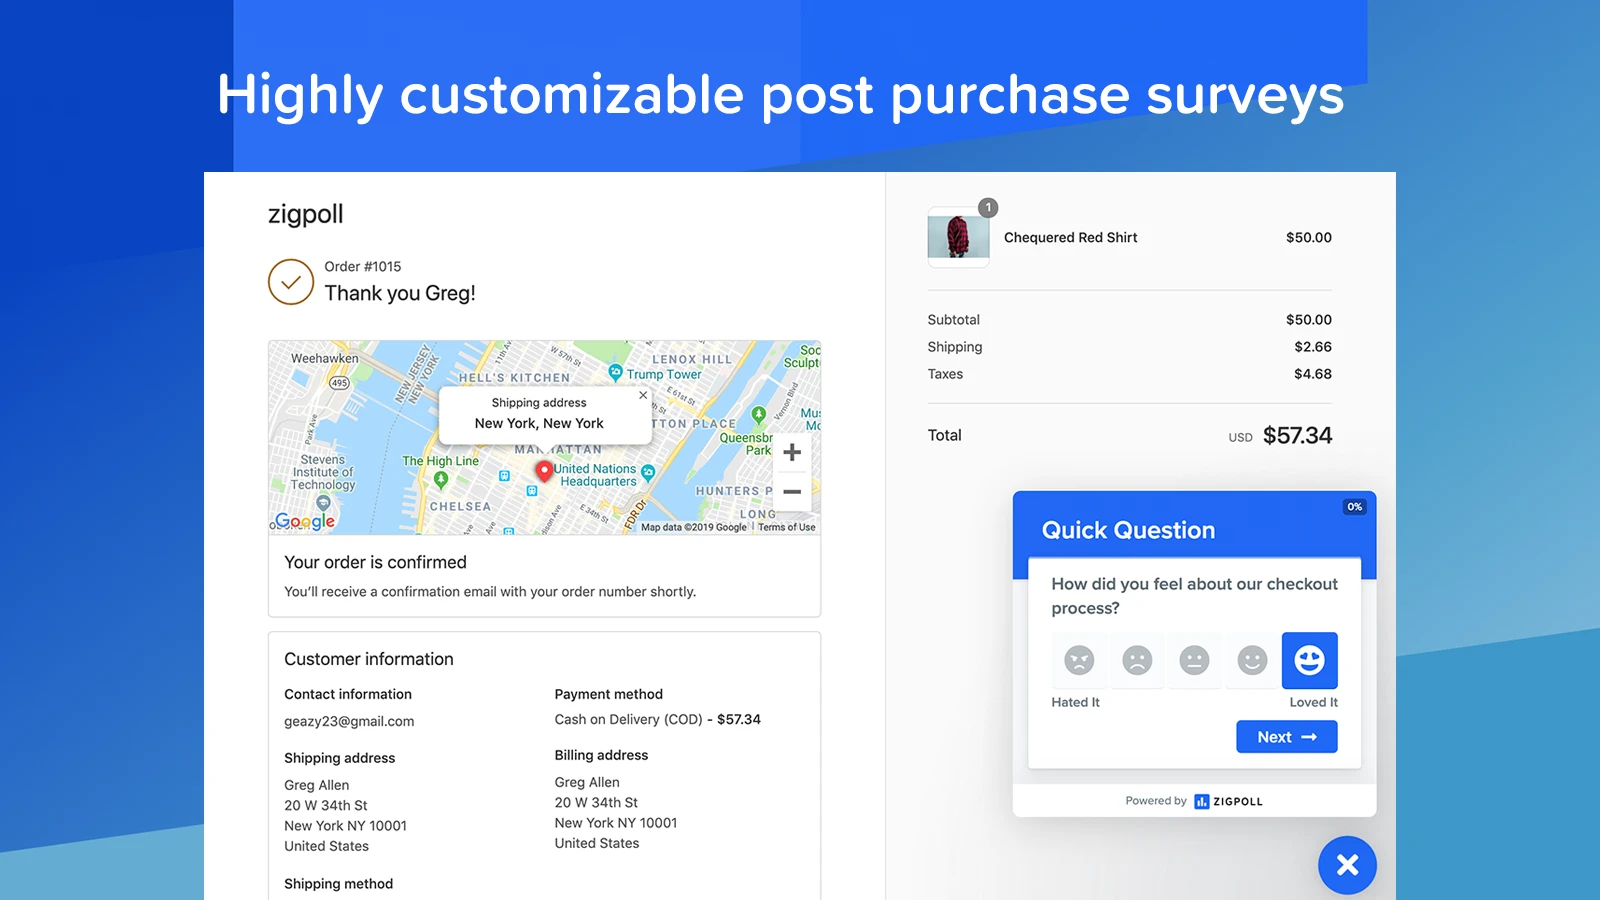Click the Taxes amount $4.68

click(x=1313, y=374)
